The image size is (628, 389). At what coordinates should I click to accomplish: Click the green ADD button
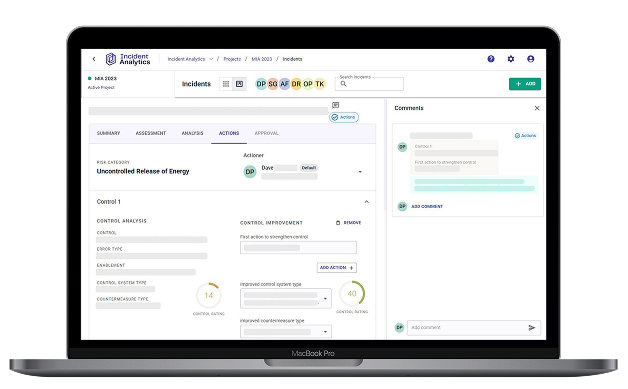(525, 84)
